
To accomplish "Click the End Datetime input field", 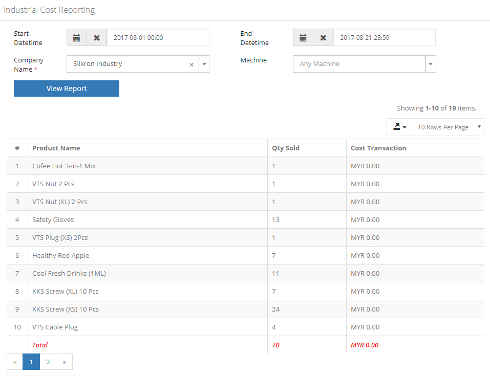I will 384,37.
